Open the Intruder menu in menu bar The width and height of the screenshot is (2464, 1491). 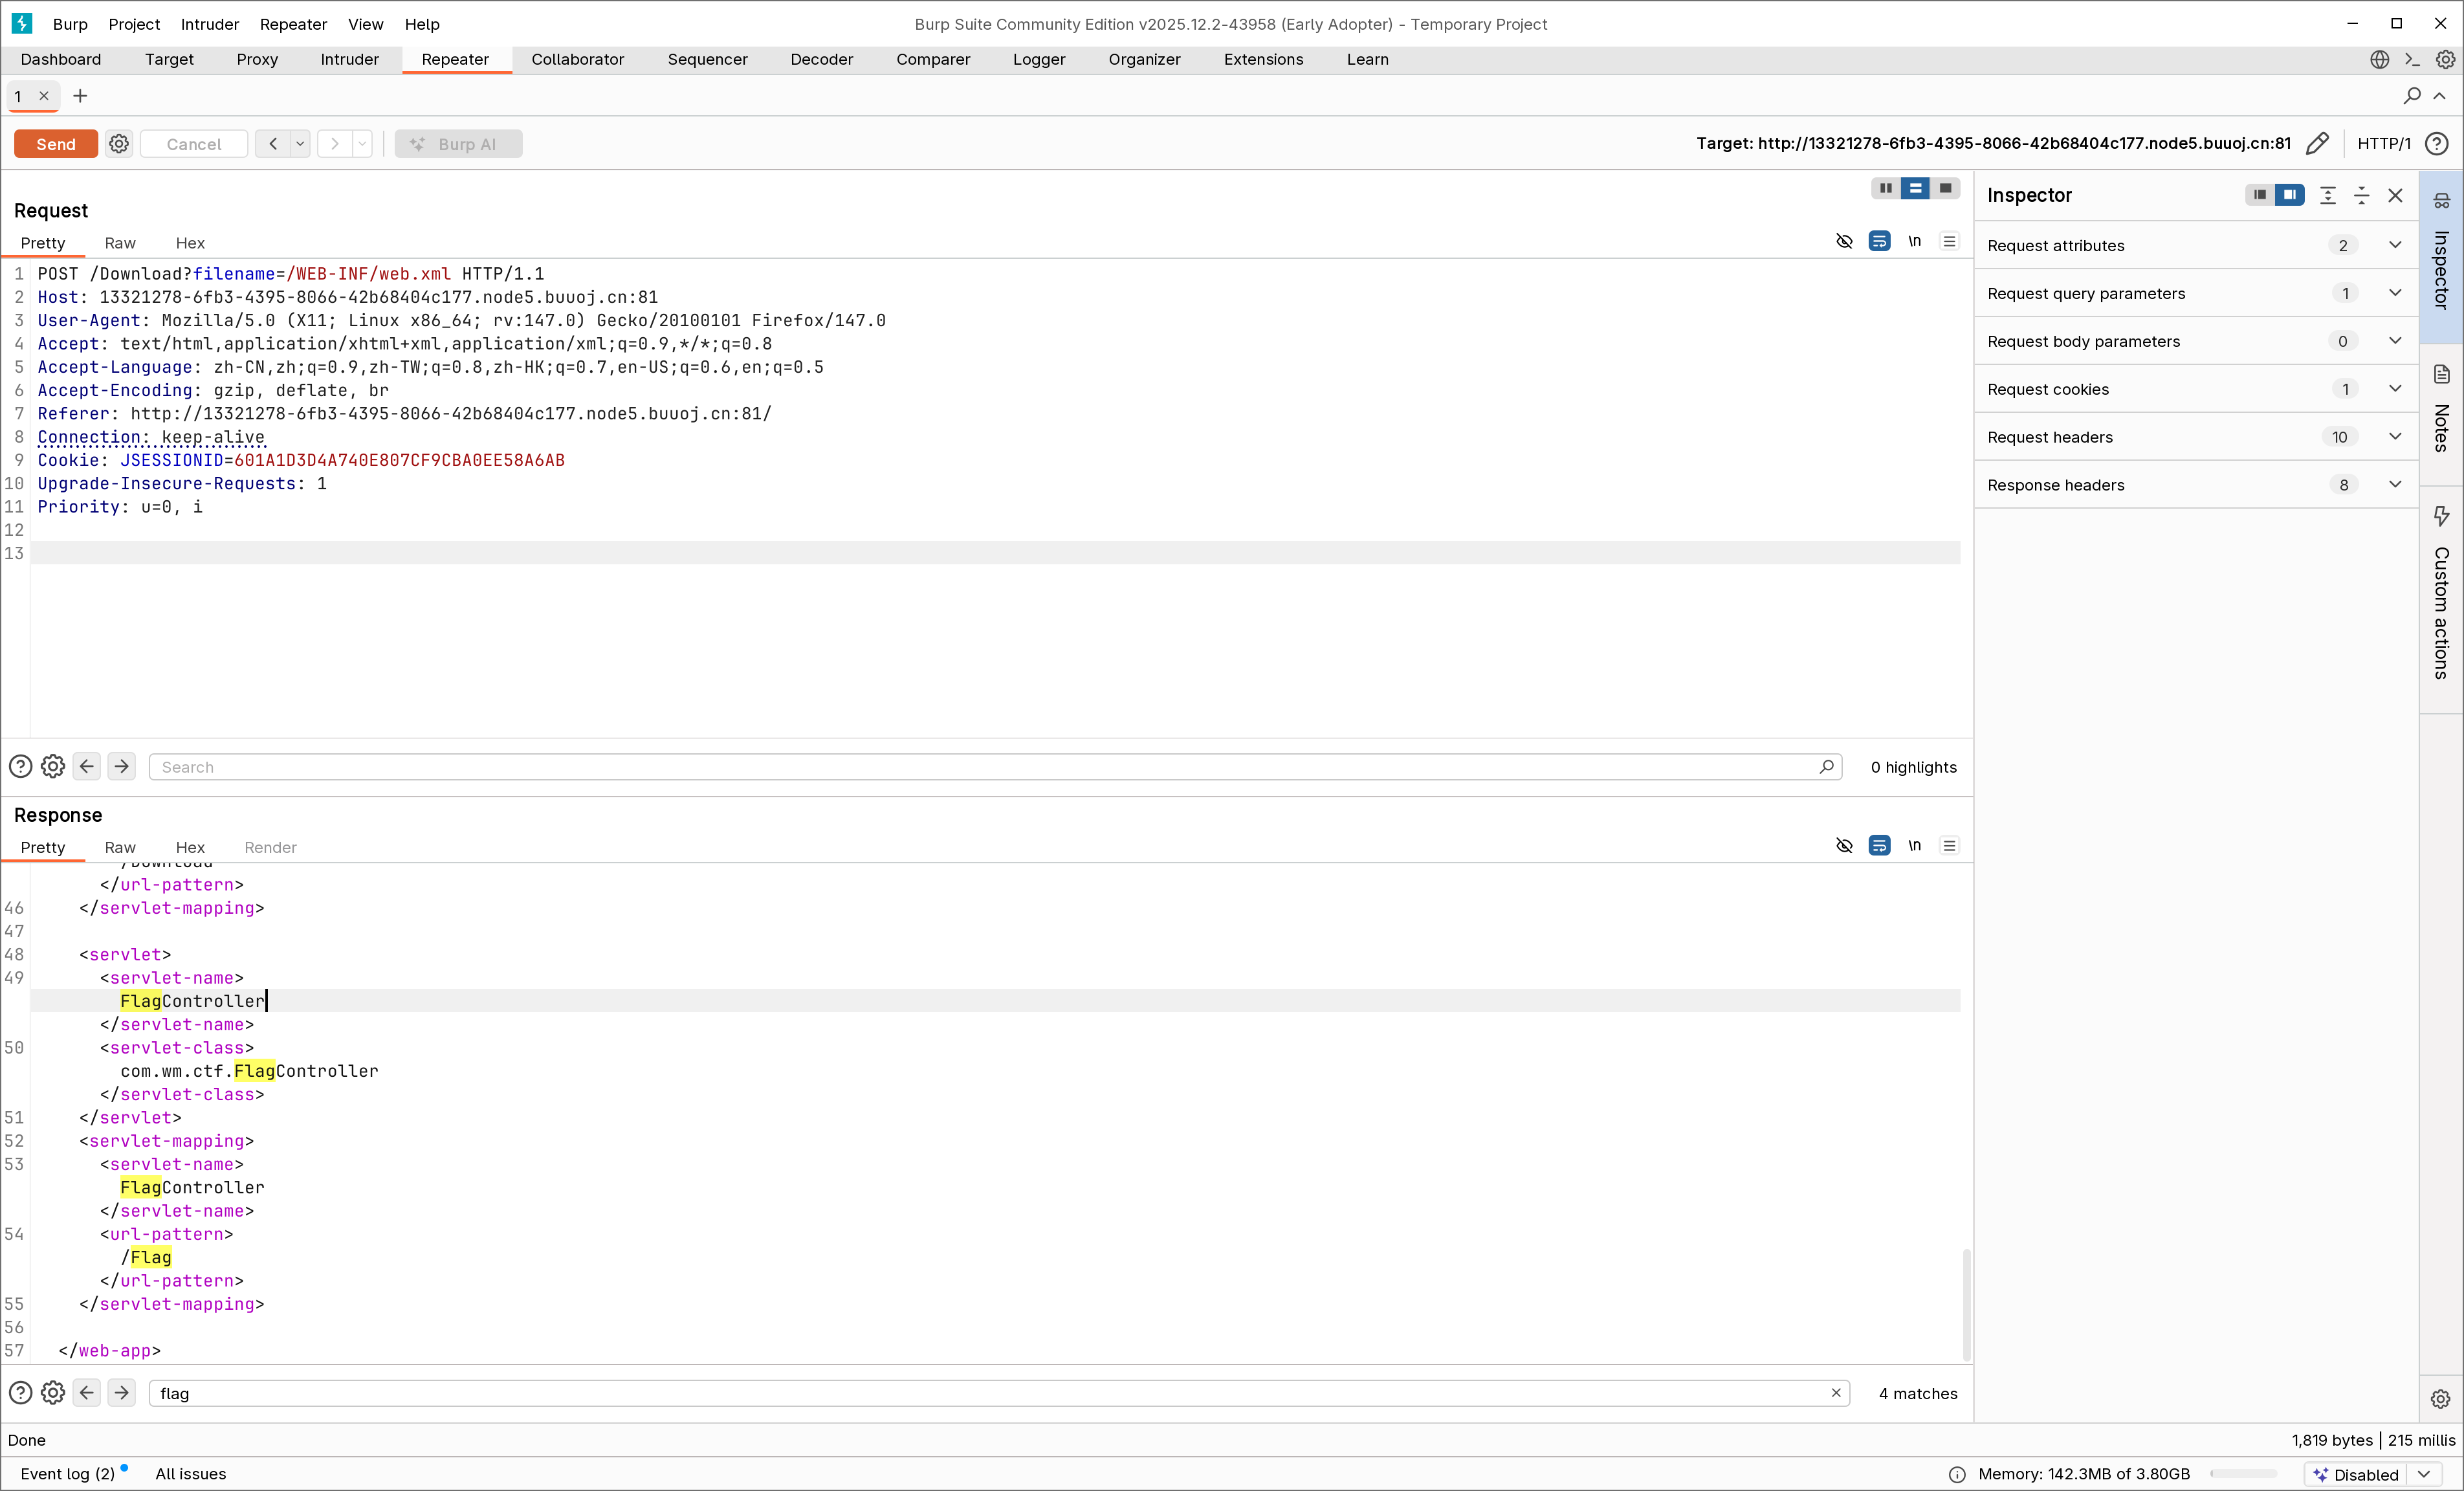(x=209, y=24)
